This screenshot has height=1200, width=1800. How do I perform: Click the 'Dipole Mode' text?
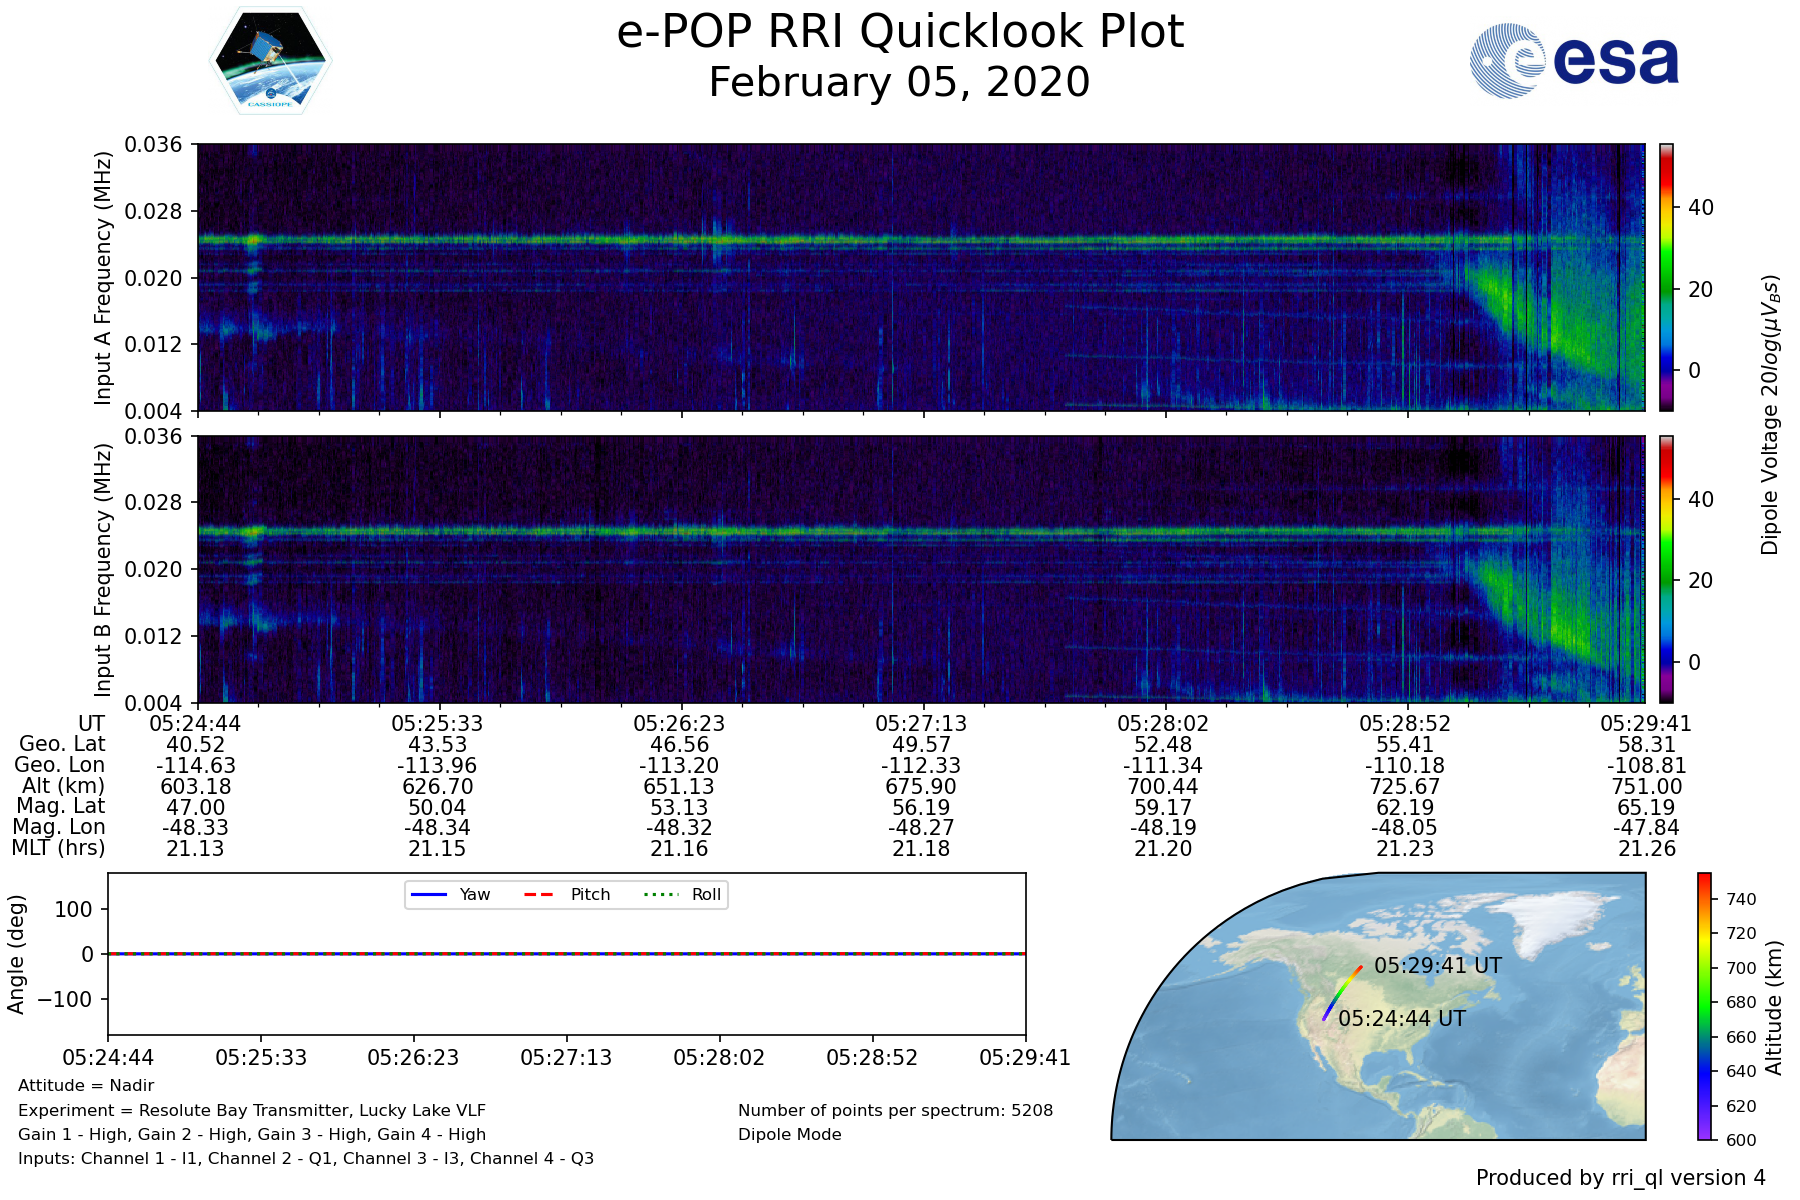pos(789,1135)
